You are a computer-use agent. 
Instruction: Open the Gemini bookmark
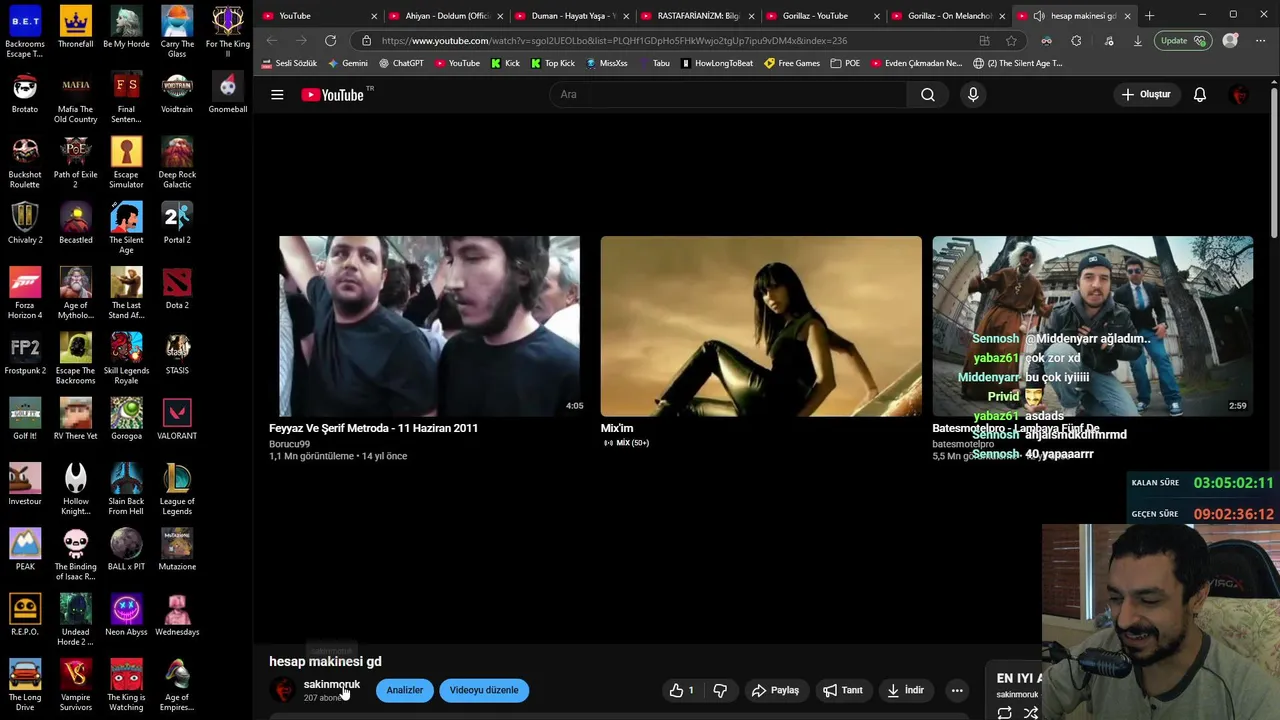point(347,63)
